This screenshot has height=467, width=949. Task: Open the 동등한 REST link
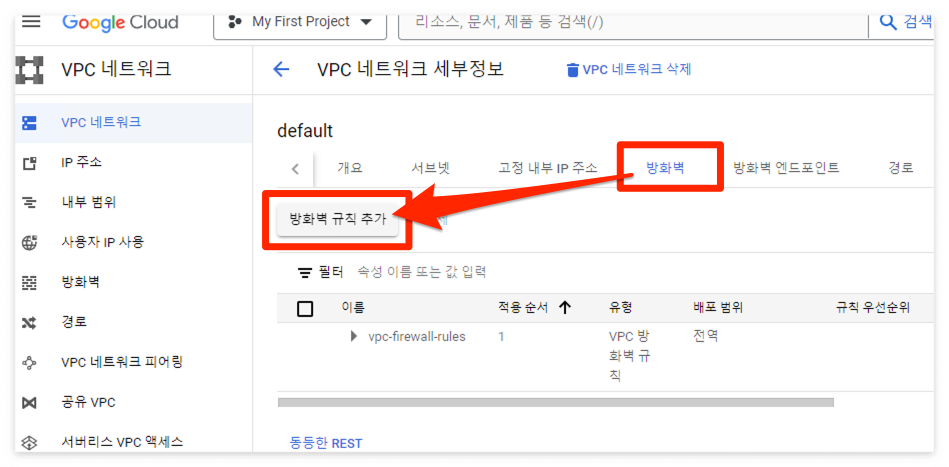pyautogui.click(x=326, y=443)
